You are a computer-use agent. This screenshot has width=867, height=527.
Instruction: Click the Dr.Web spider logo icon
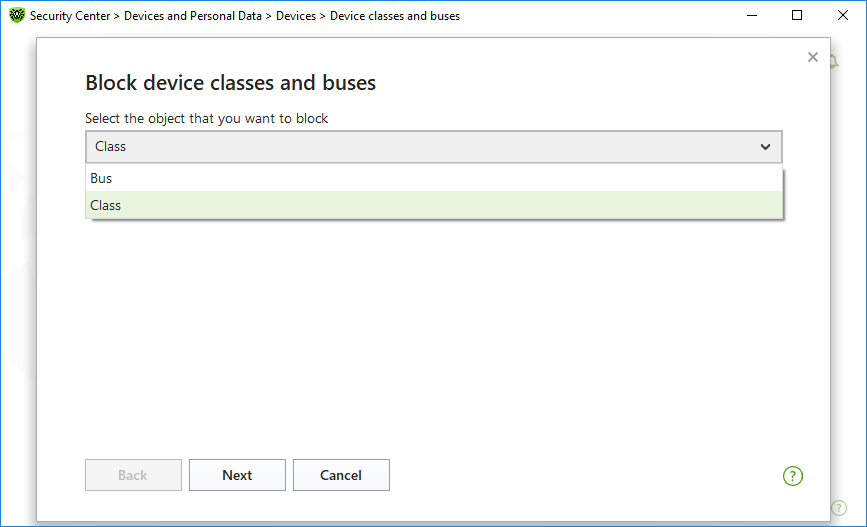(17, 15)
